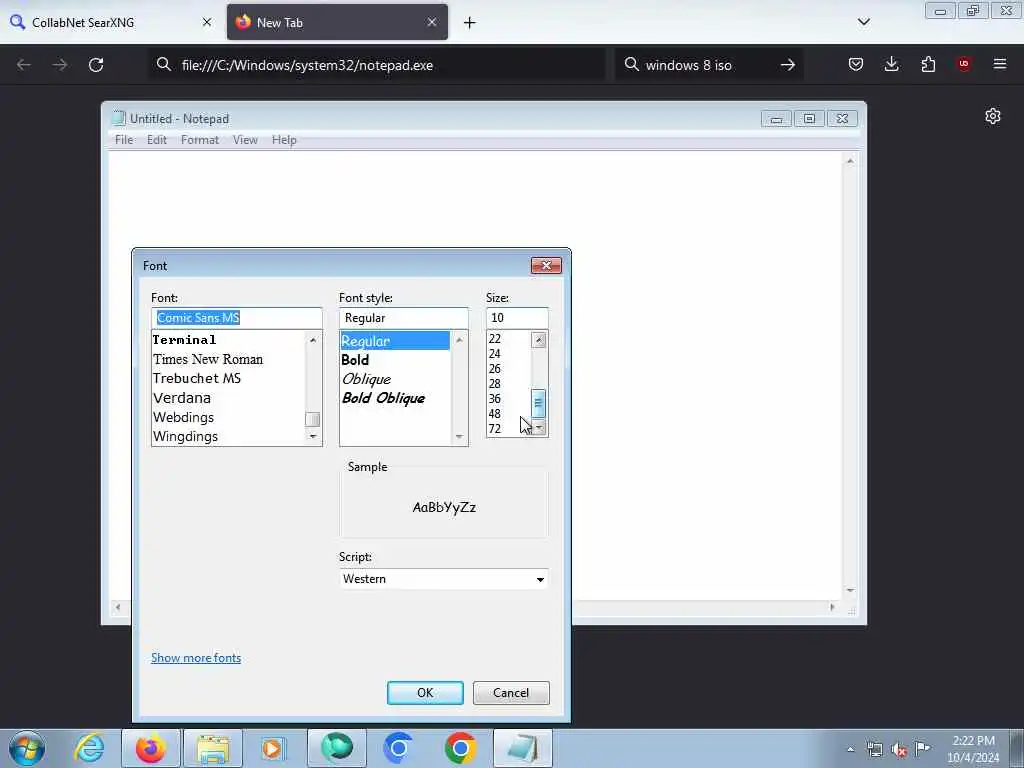The image size is (1024, 768).
Task: Open a new browser tab with plus
Action: 470,23
